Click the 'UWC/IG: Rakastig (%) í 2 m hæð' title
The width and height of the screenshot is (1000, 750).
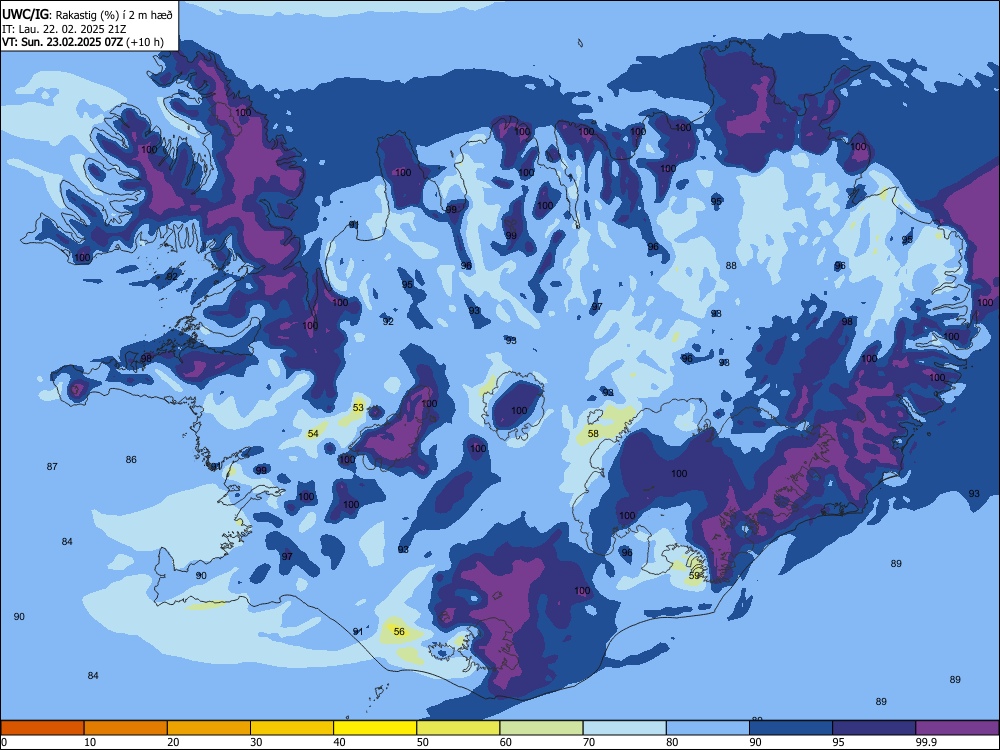click(x=87, y=13)
